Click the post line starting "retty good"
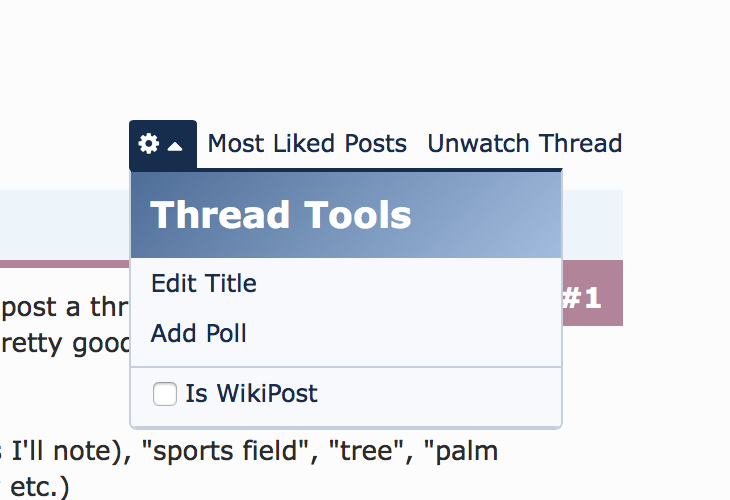The image size is (730, 500). [x=65, y=345]
